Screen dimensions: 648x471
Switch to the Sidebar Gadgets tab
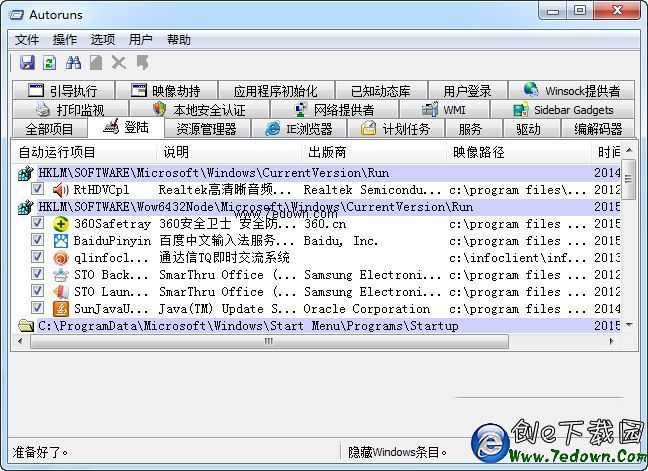(562, 110)
